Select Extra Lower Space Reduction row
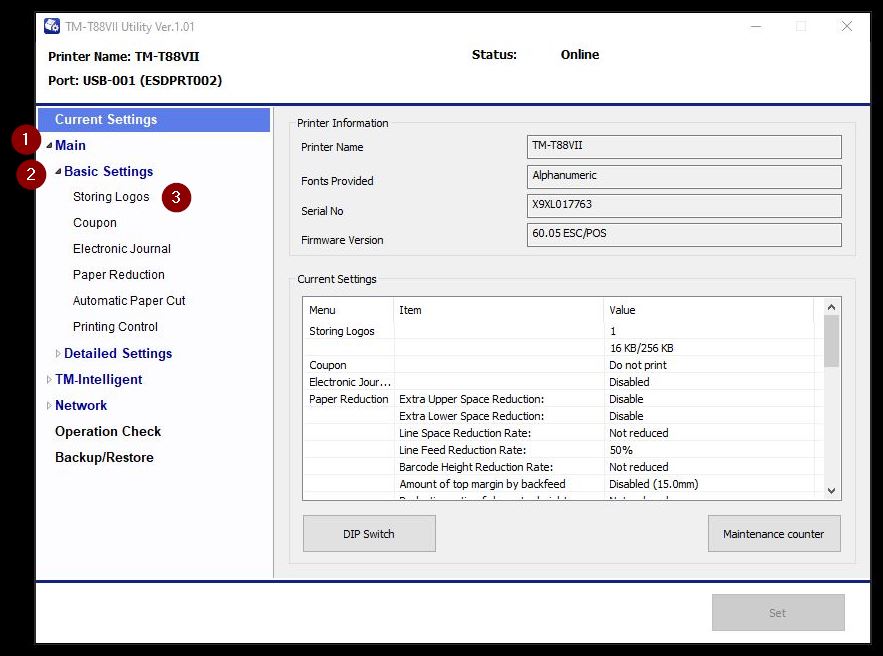This screenshot has height=656, width=883. [560, 416]
